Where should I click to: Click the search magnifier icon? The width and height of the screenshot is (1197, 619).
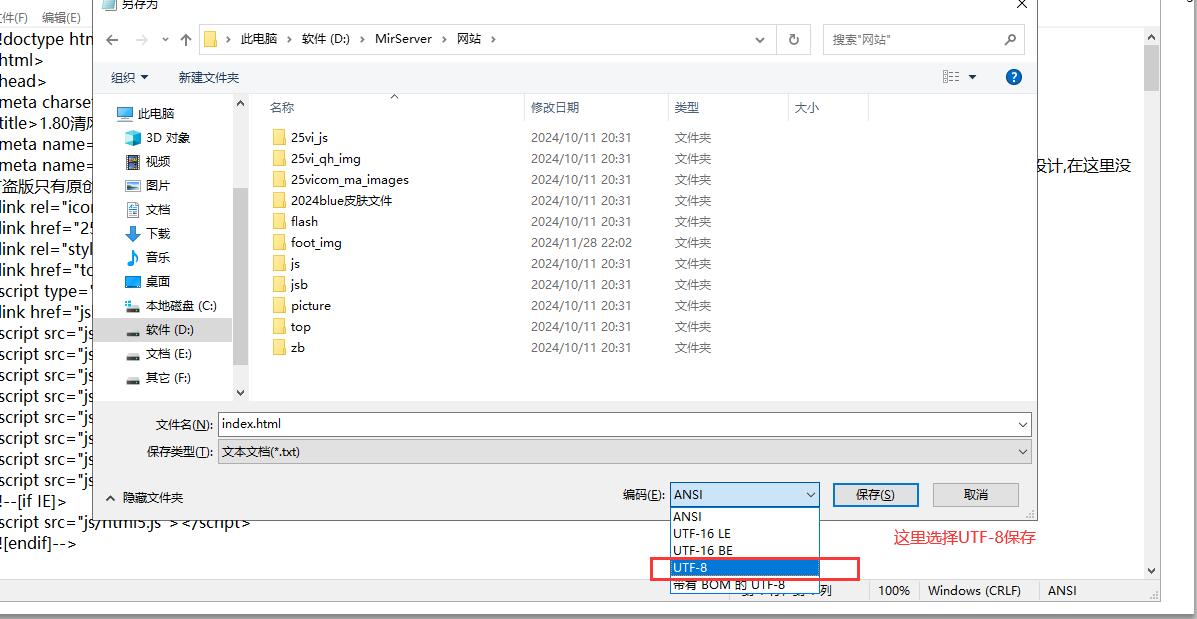click(1010, 39)
